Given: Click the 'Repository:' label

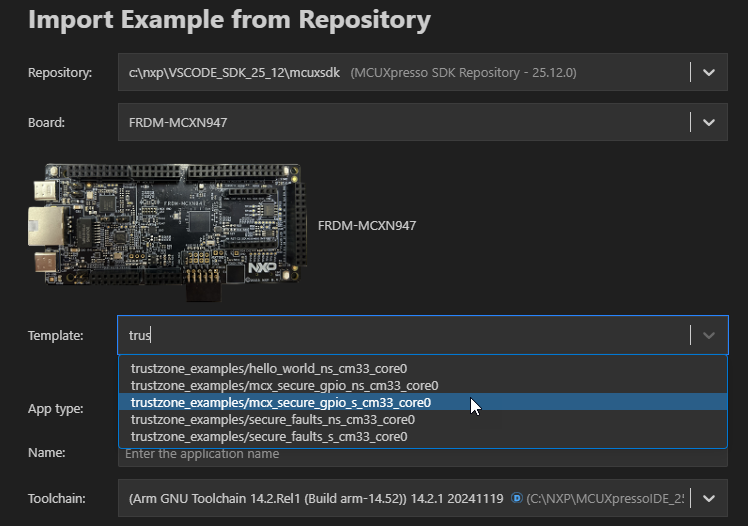Looking at the screenshot, I should [60, 72].
